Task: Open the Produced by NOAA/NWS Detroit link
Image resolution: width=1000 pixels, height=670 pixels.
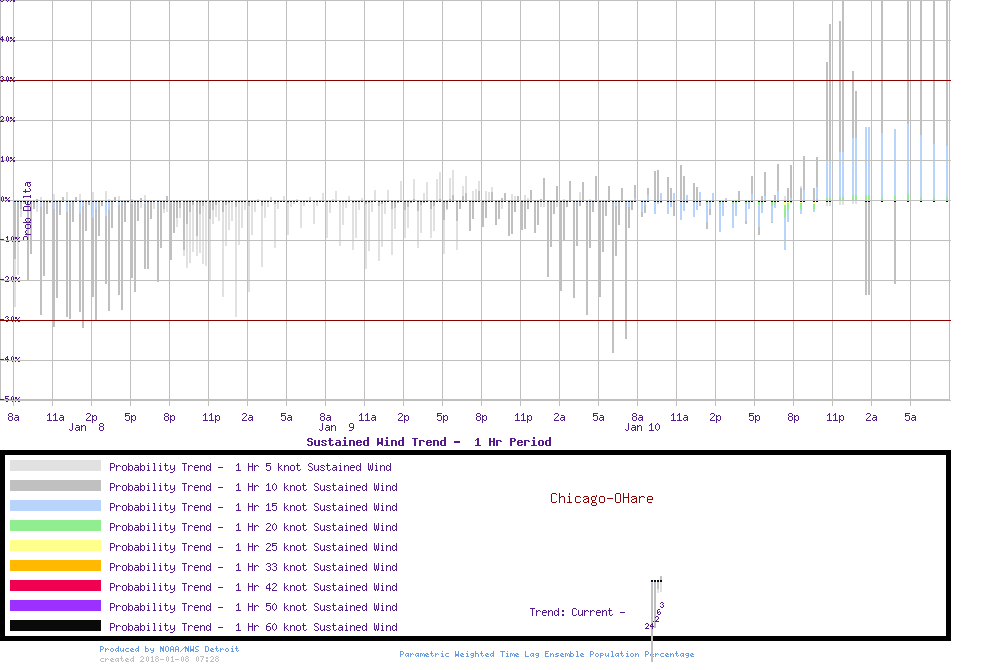Action: coord(169,649)
